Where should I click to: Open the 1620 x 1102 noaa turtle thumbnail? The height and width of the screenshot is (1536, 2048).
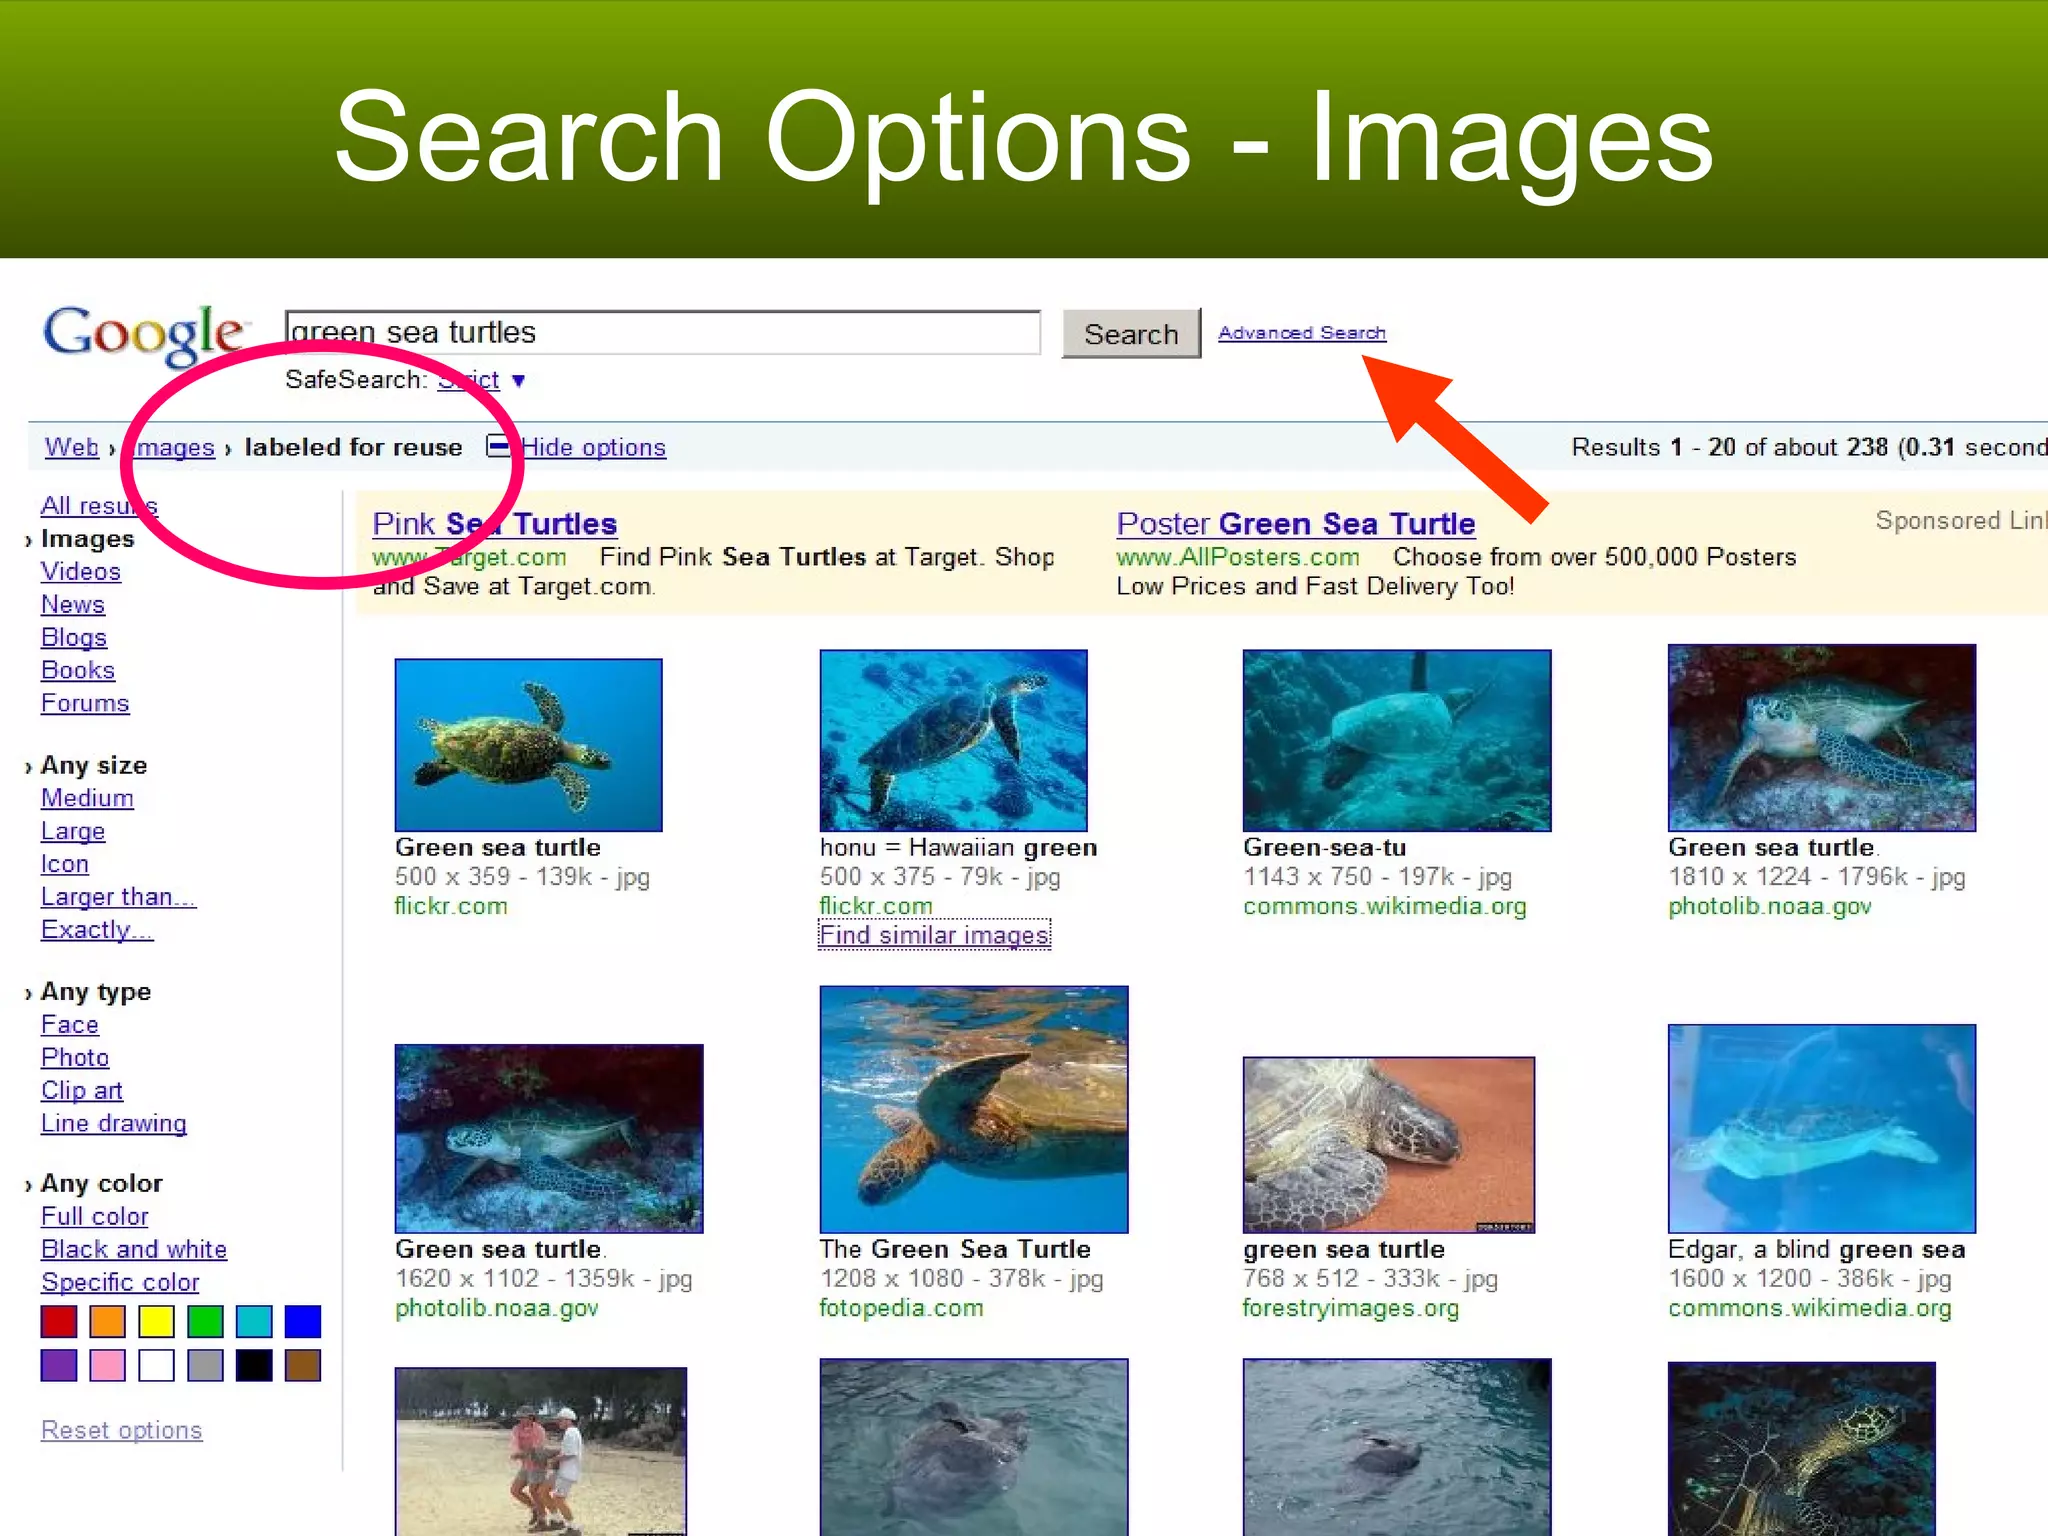[549, 1139]
